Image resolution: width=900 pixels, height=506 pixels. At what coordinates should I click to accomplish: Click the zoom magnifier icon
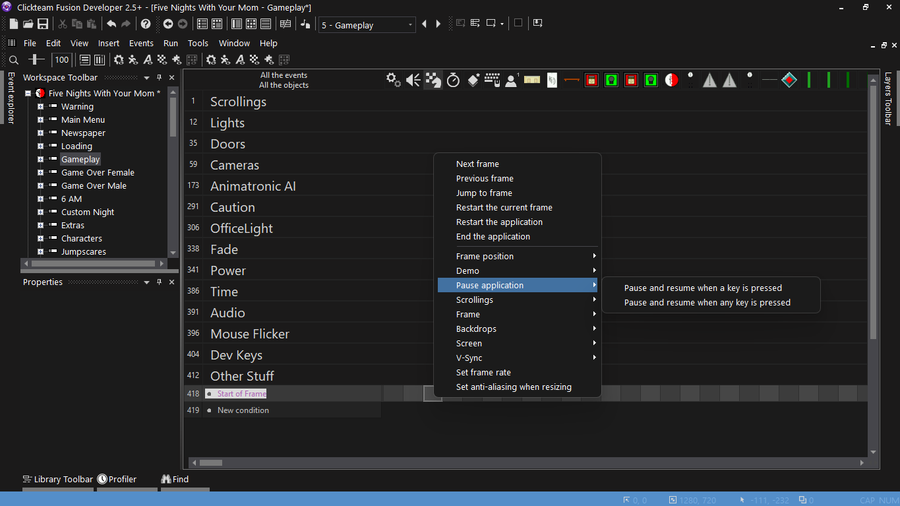[14, 60]
